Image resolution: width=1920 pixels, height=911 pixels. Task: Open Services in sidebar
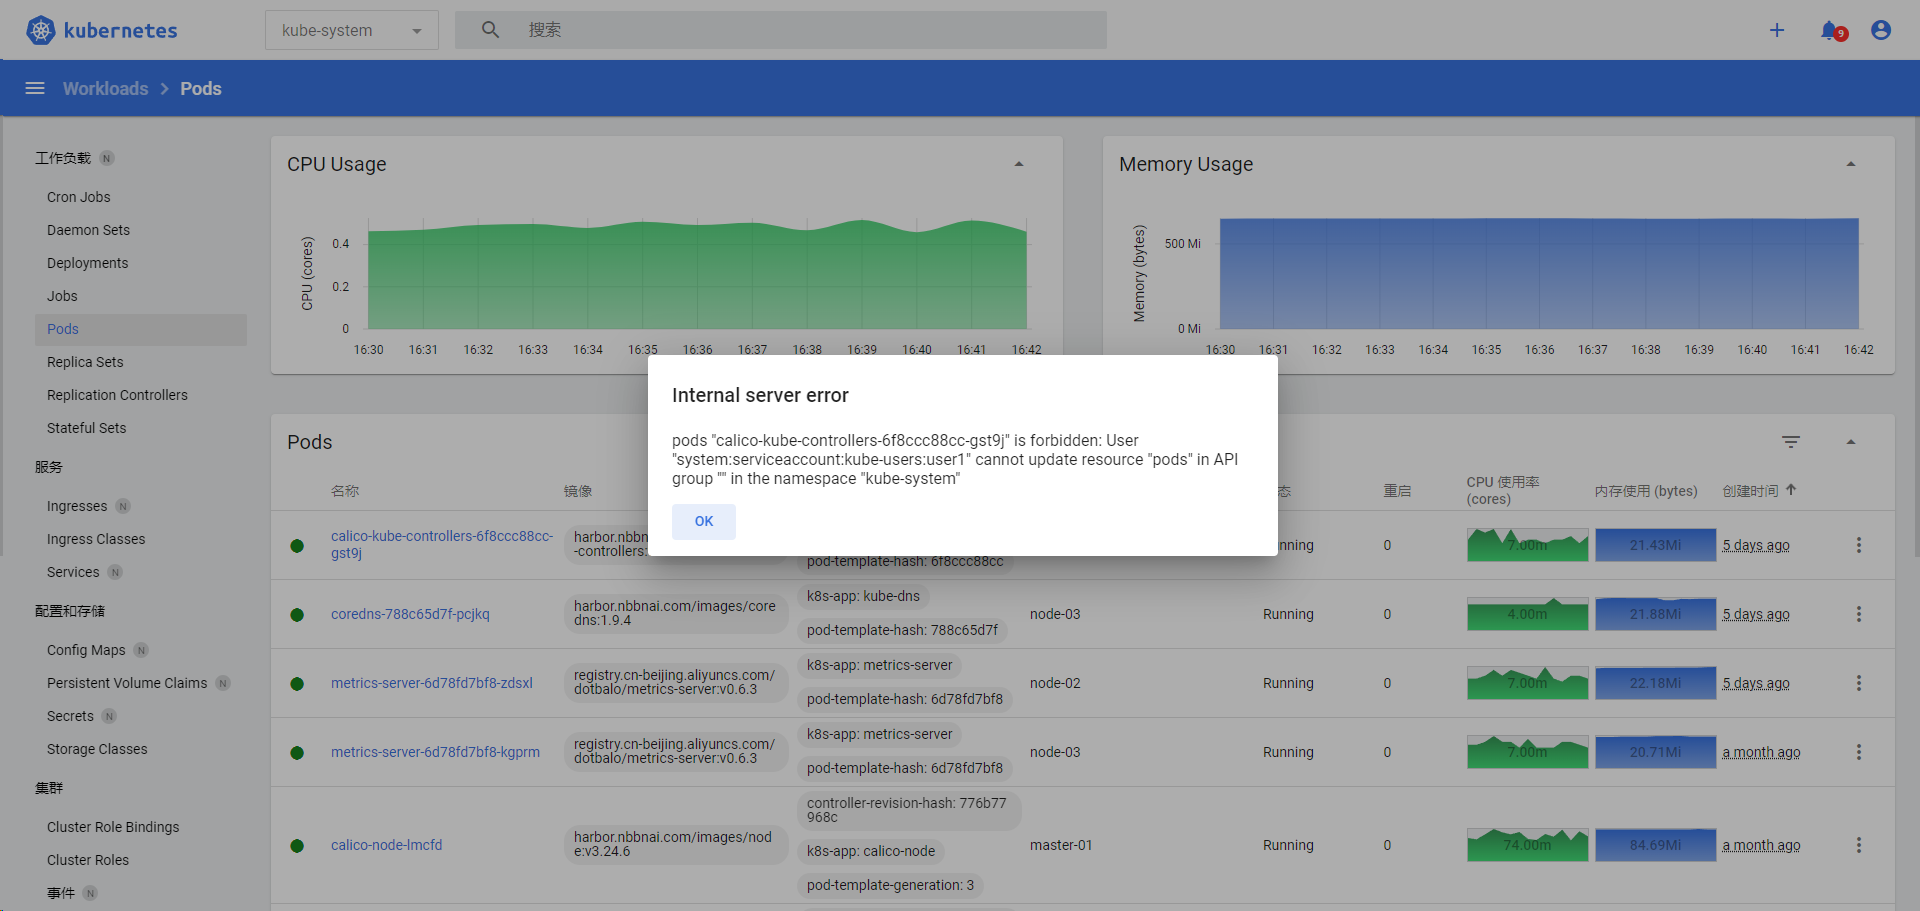click(x=73, y=572)
